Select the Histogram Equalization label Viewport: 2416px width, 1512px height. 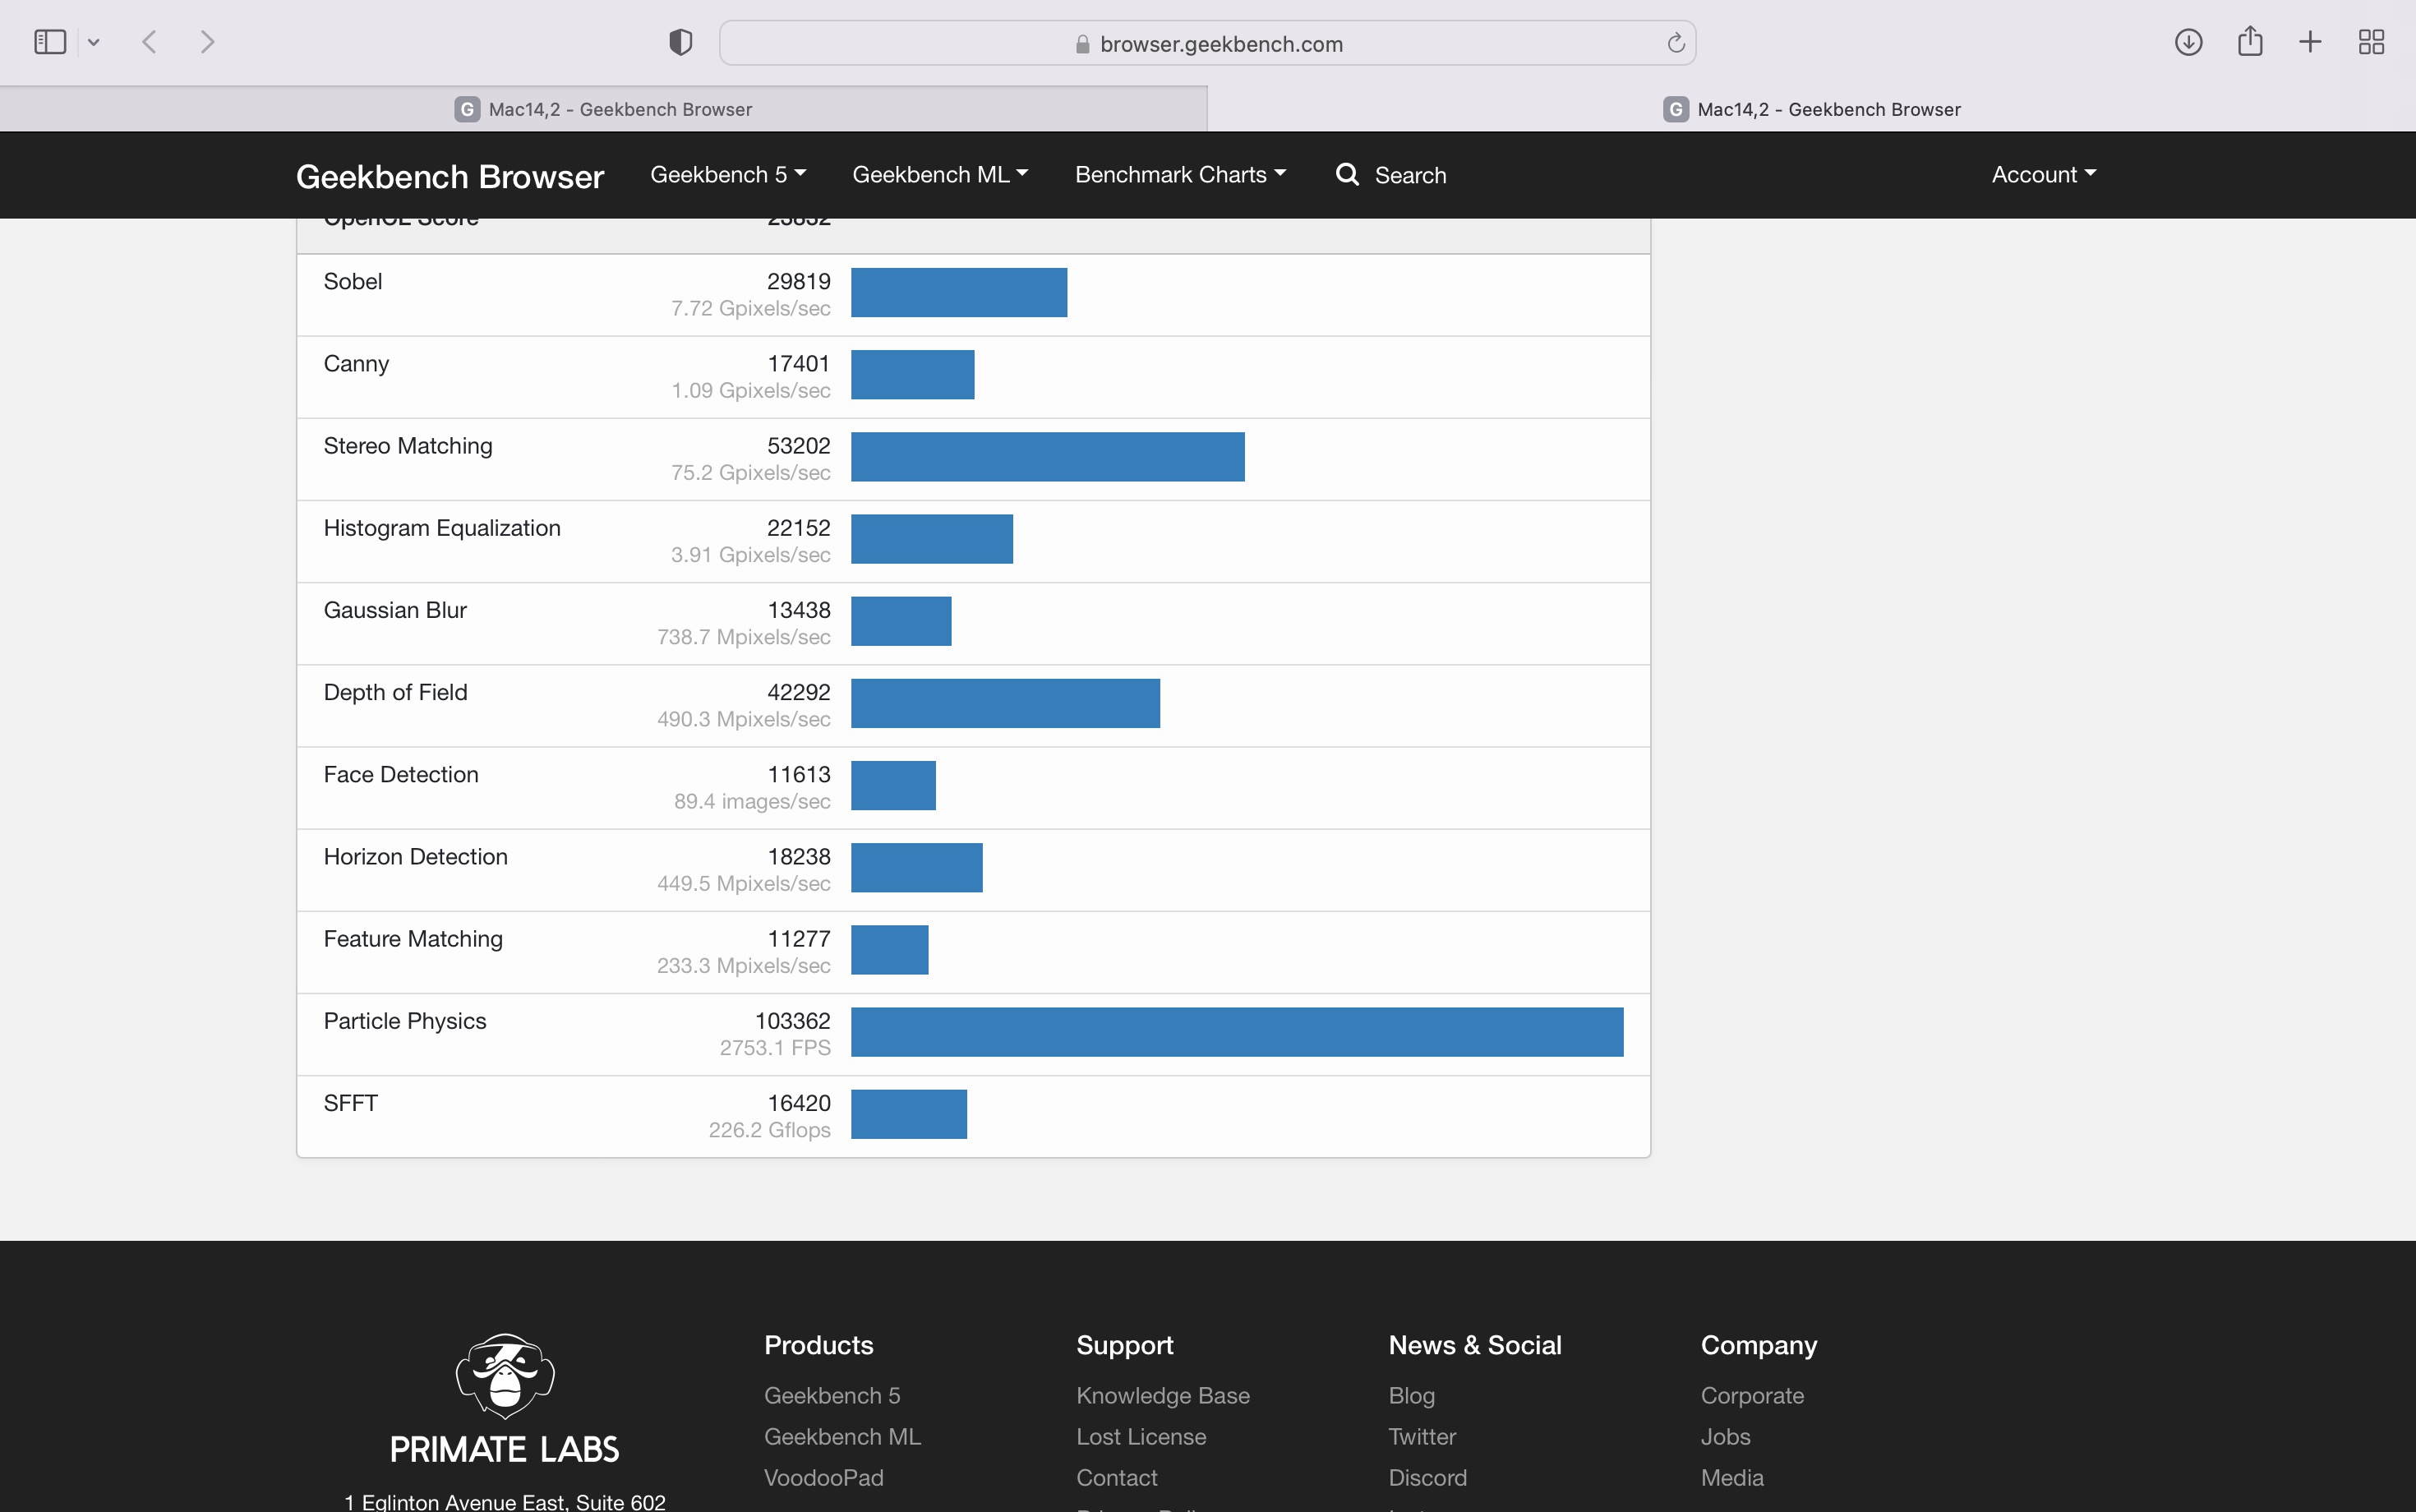tap(442, 528)
